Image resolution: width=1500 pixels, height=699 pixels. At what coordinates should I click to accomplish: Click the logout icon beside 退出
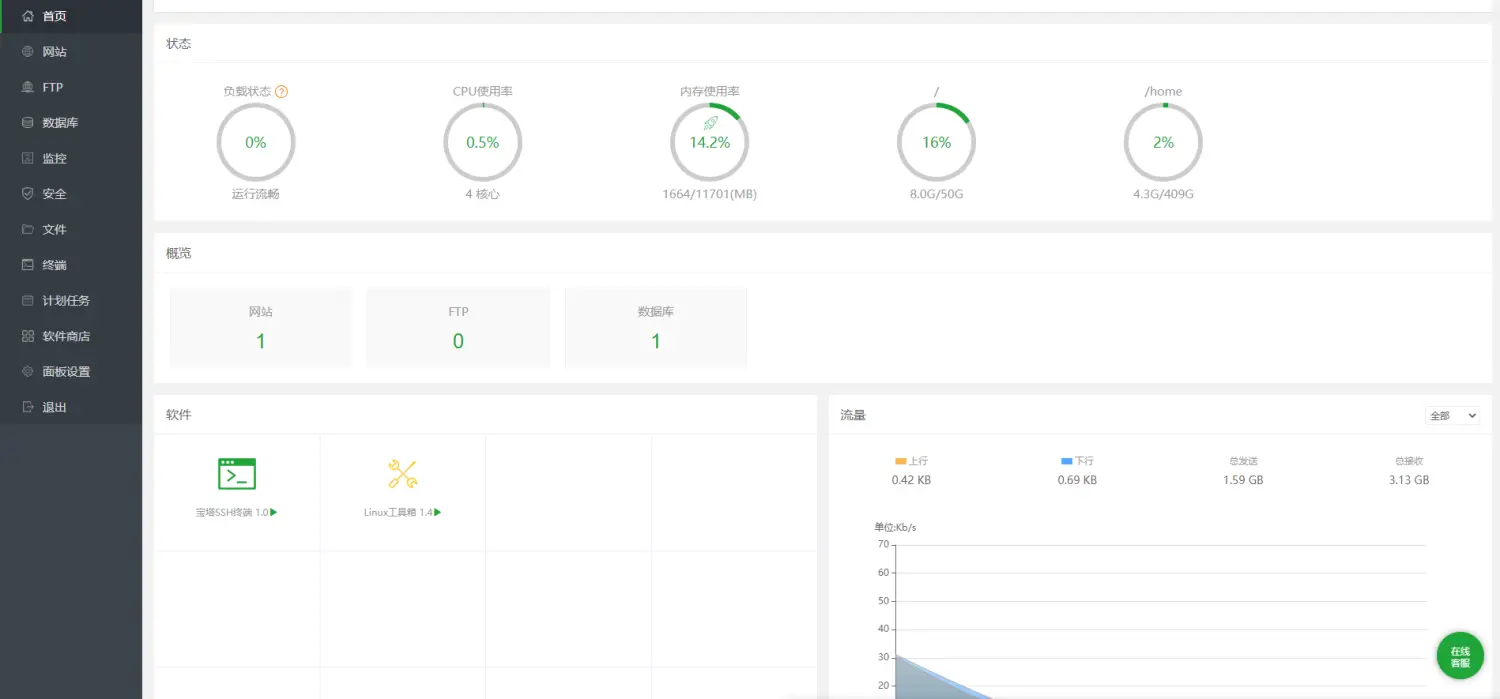[28, 407]
